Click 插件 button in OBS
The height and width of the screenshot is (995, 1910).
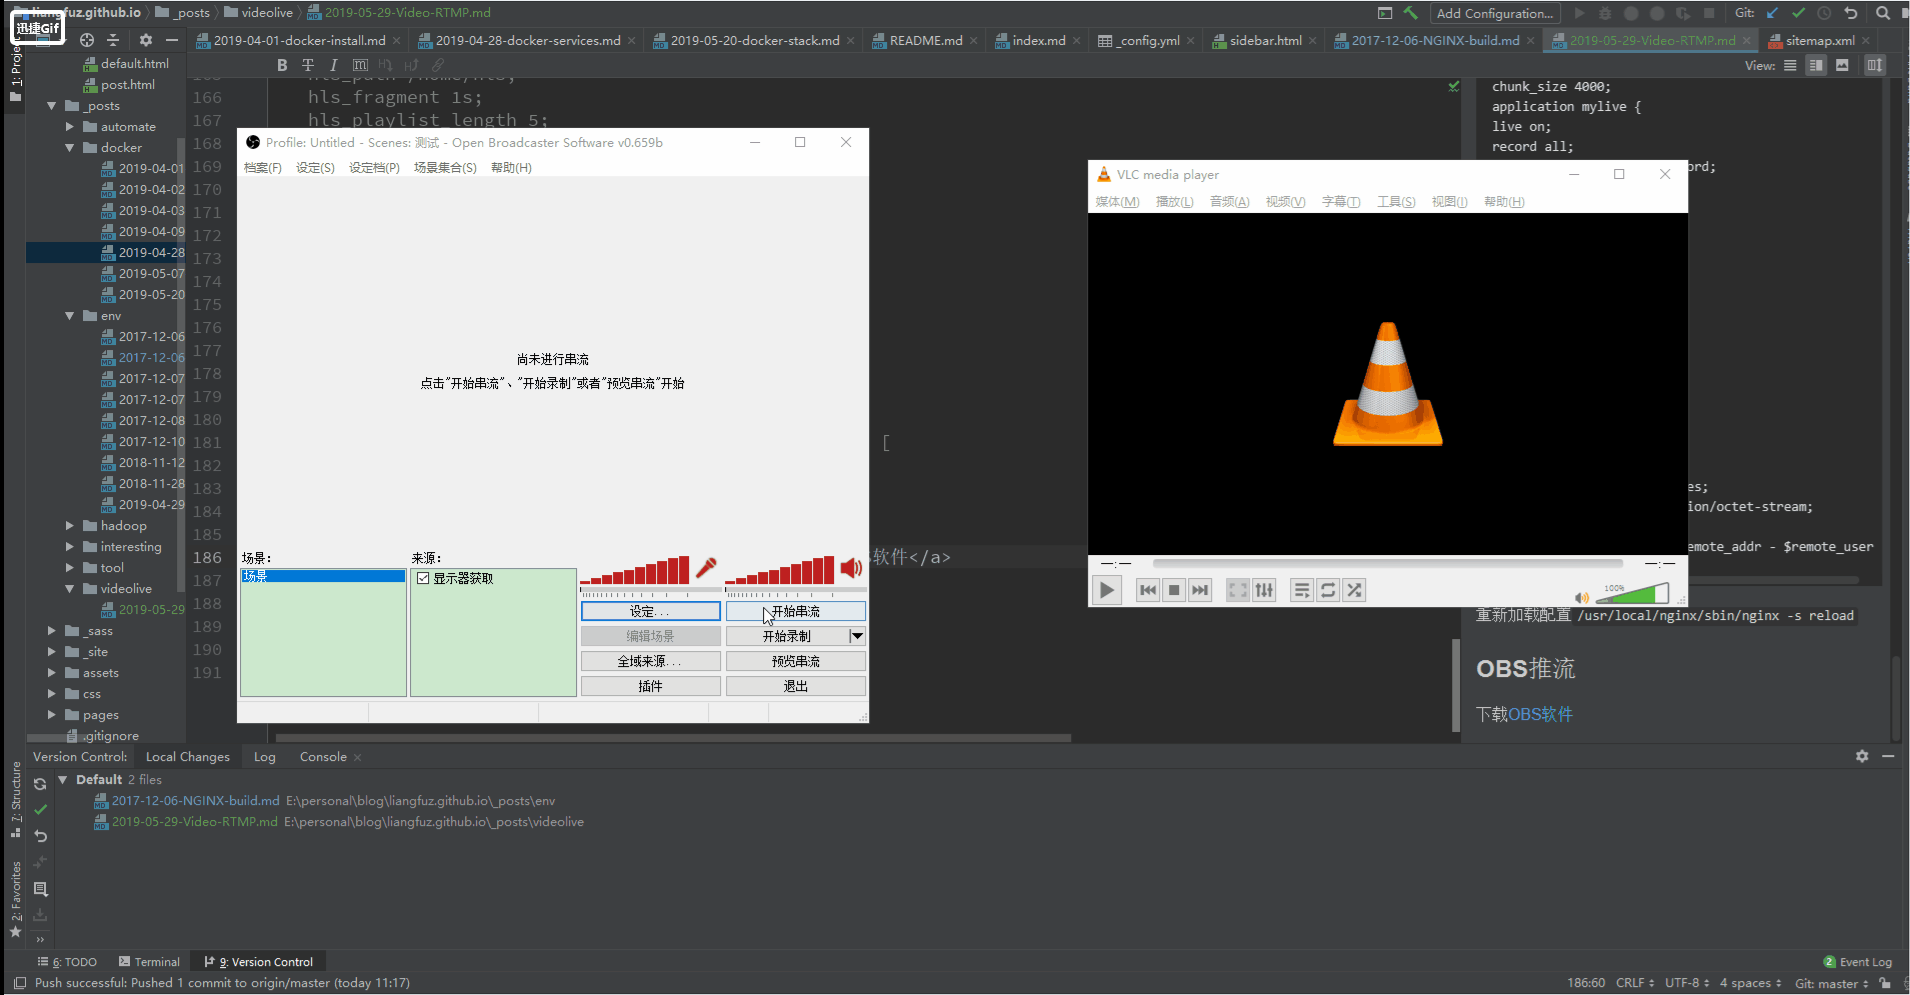pos(650,686)
